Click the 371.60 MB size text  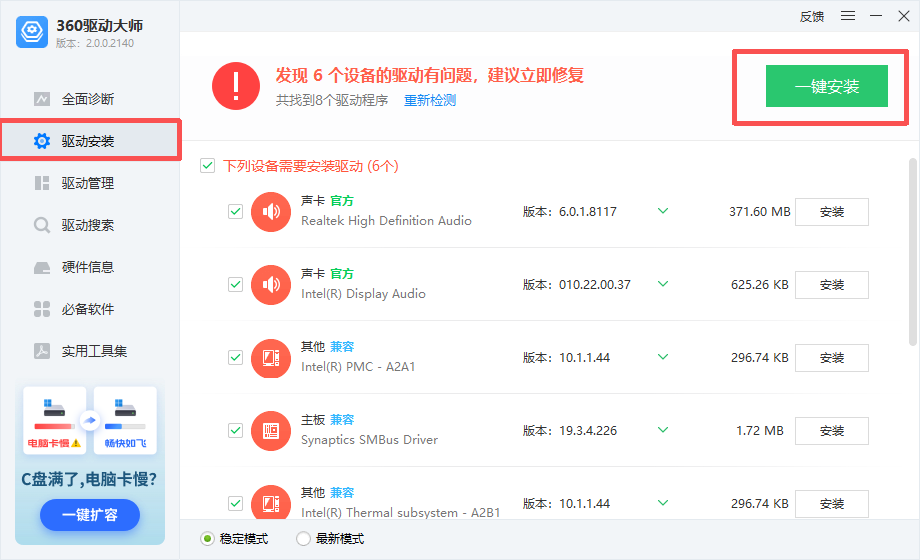(x=760, y=211)
